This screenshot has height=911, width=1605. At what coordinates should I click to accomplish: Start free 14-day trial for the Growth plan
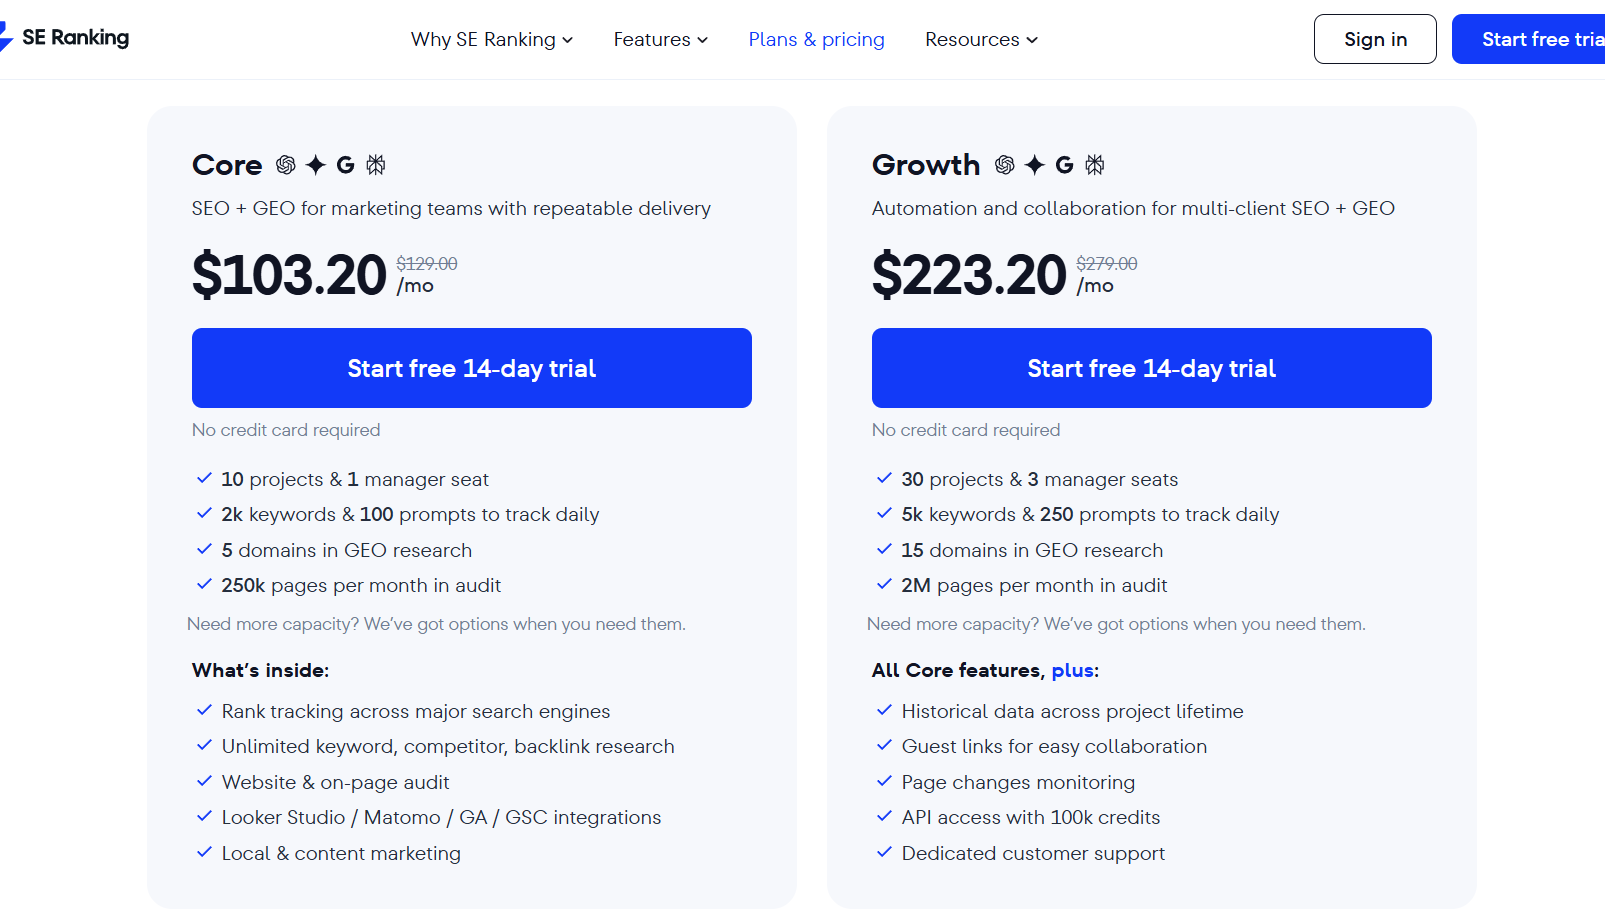tap(1151, 368)
